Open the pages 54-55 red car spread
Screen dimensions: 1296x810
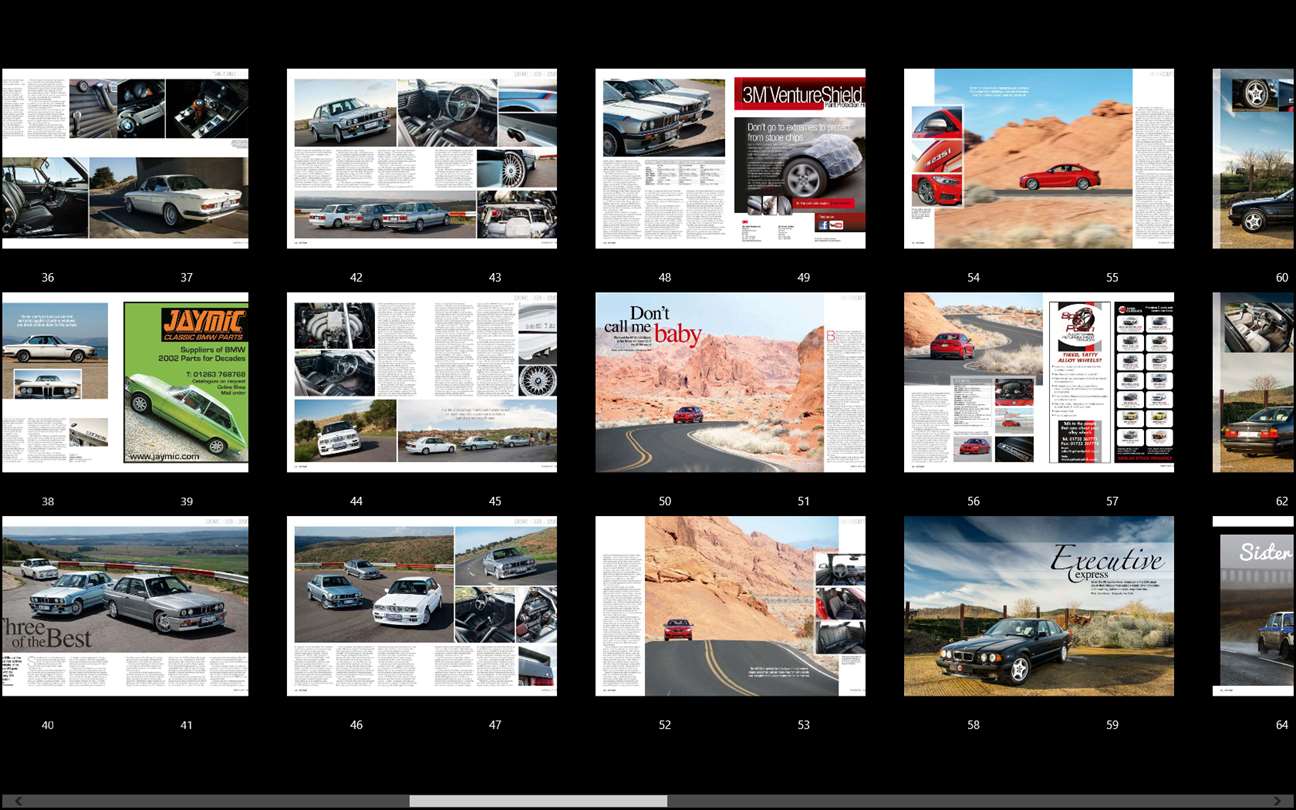[x=1039, y=158]
